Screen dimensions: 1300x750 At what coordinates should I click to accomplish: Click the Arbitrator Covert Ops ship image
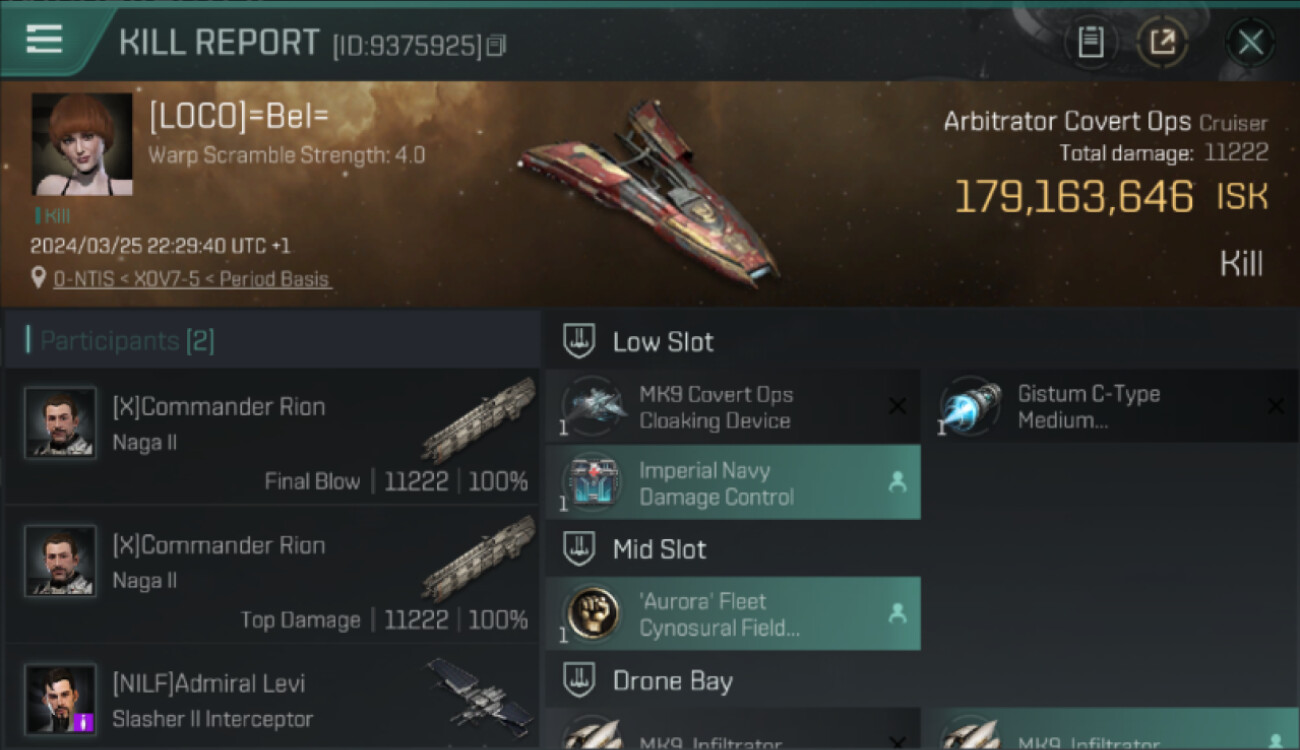[x=650, y=192]
